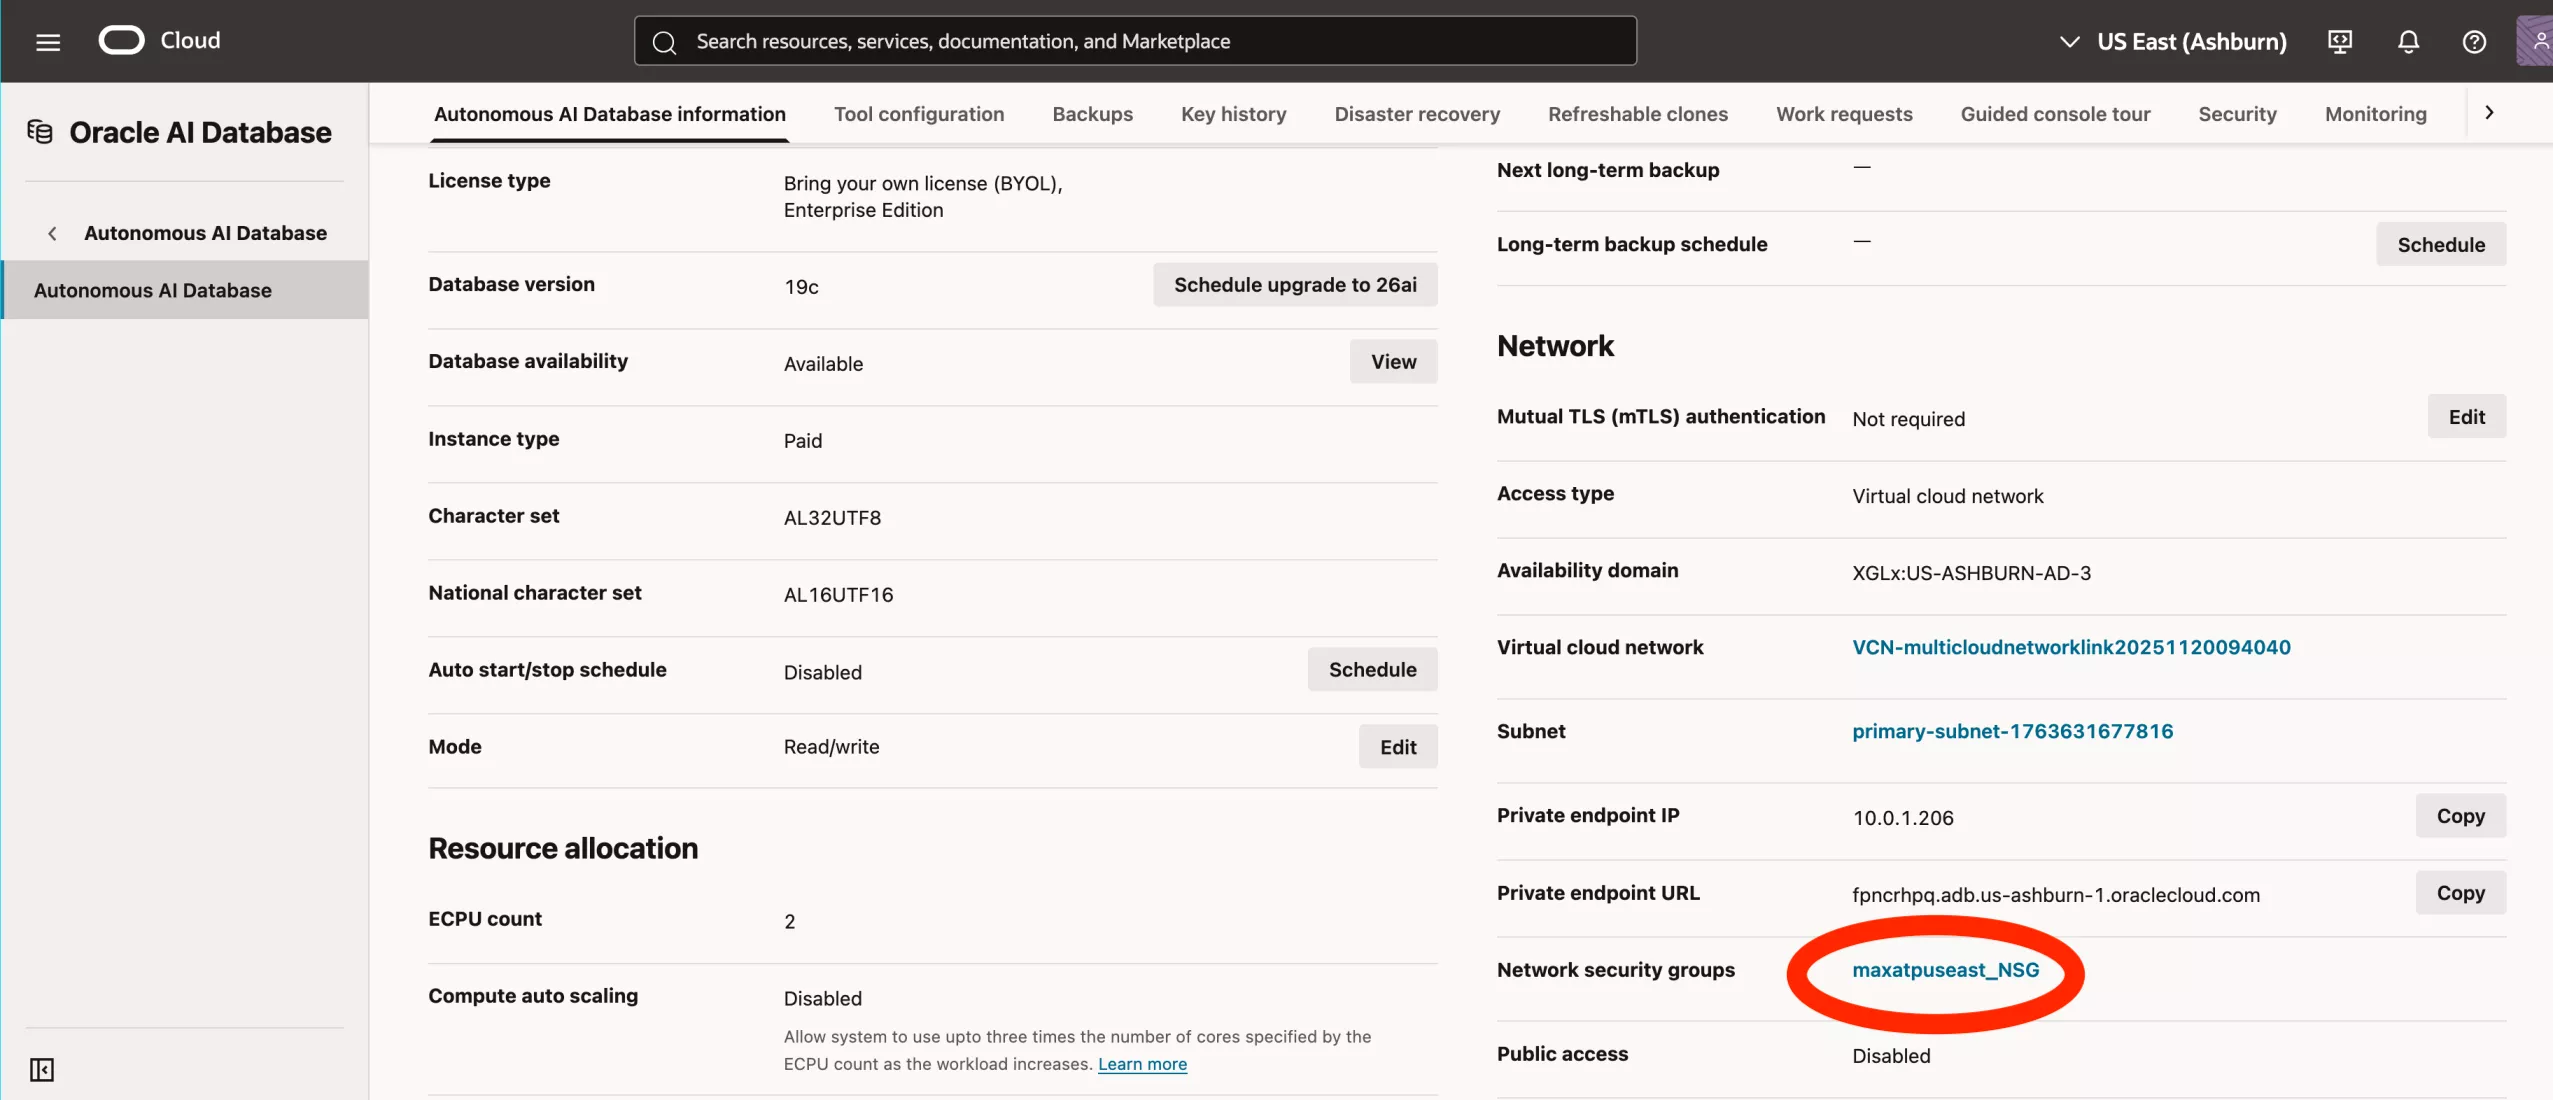Open the user profile avatar

click(2536, 41)
